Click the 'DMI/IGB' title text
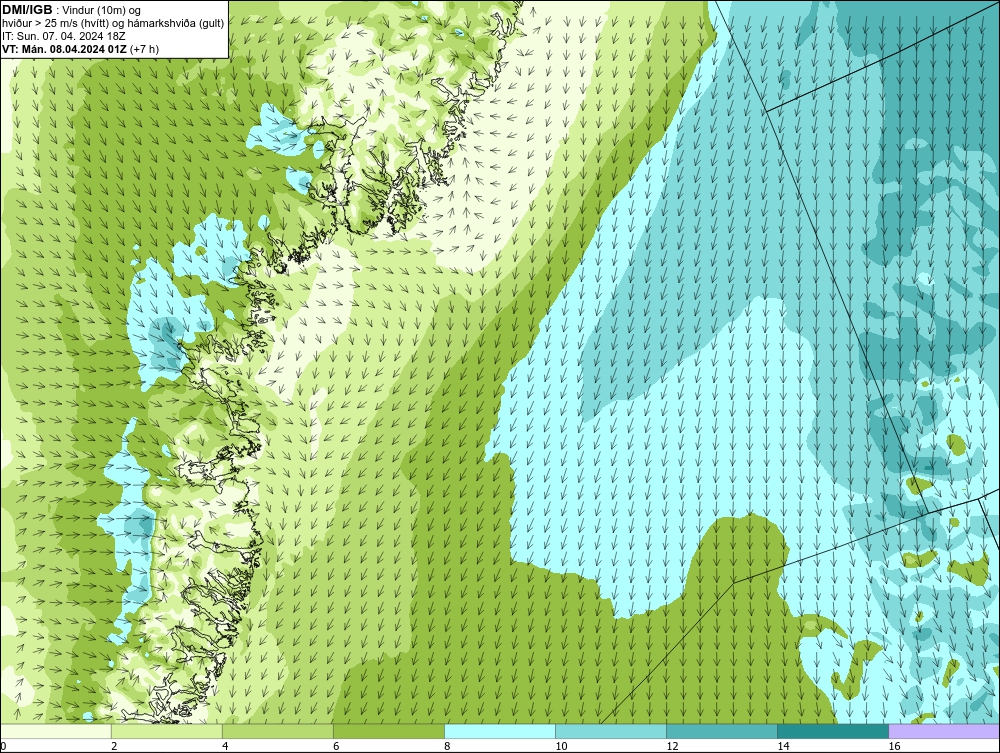This screenshot has width=1000, height=753. 27,10
